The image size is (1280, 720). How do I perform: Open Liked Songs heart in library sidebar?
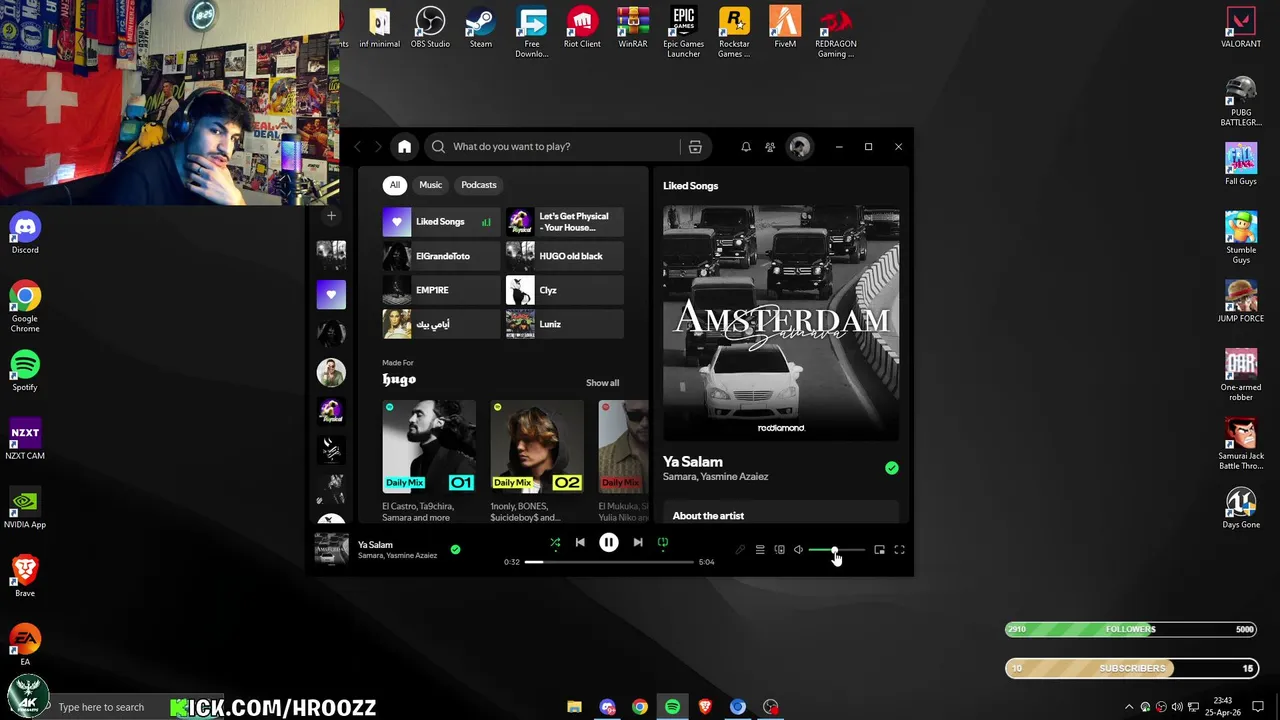tap(331, 294)
